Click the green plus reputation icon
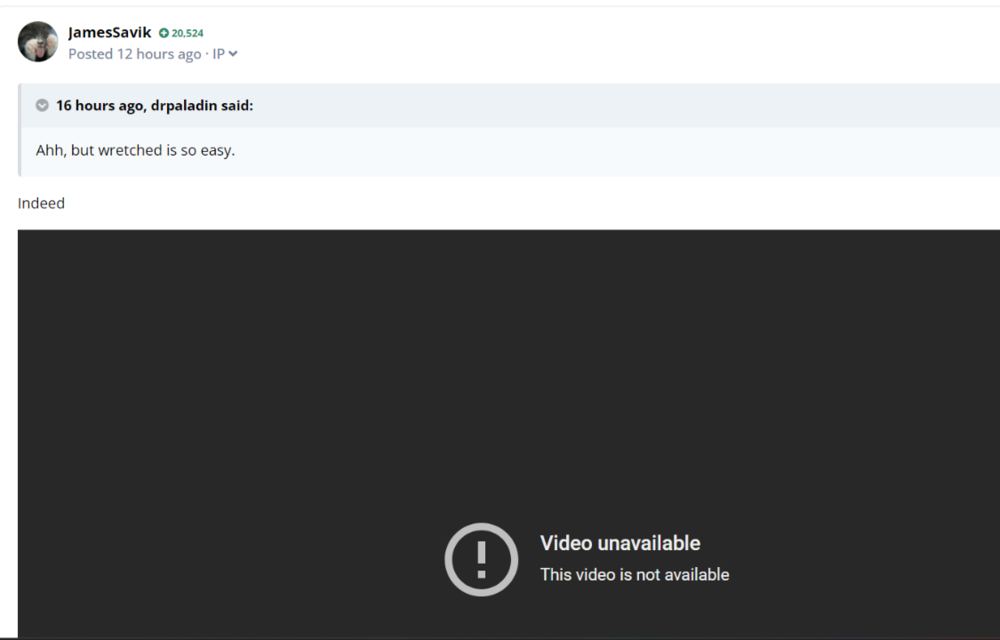This screenshot has height=640, width=1000. [x=164, y=33]
